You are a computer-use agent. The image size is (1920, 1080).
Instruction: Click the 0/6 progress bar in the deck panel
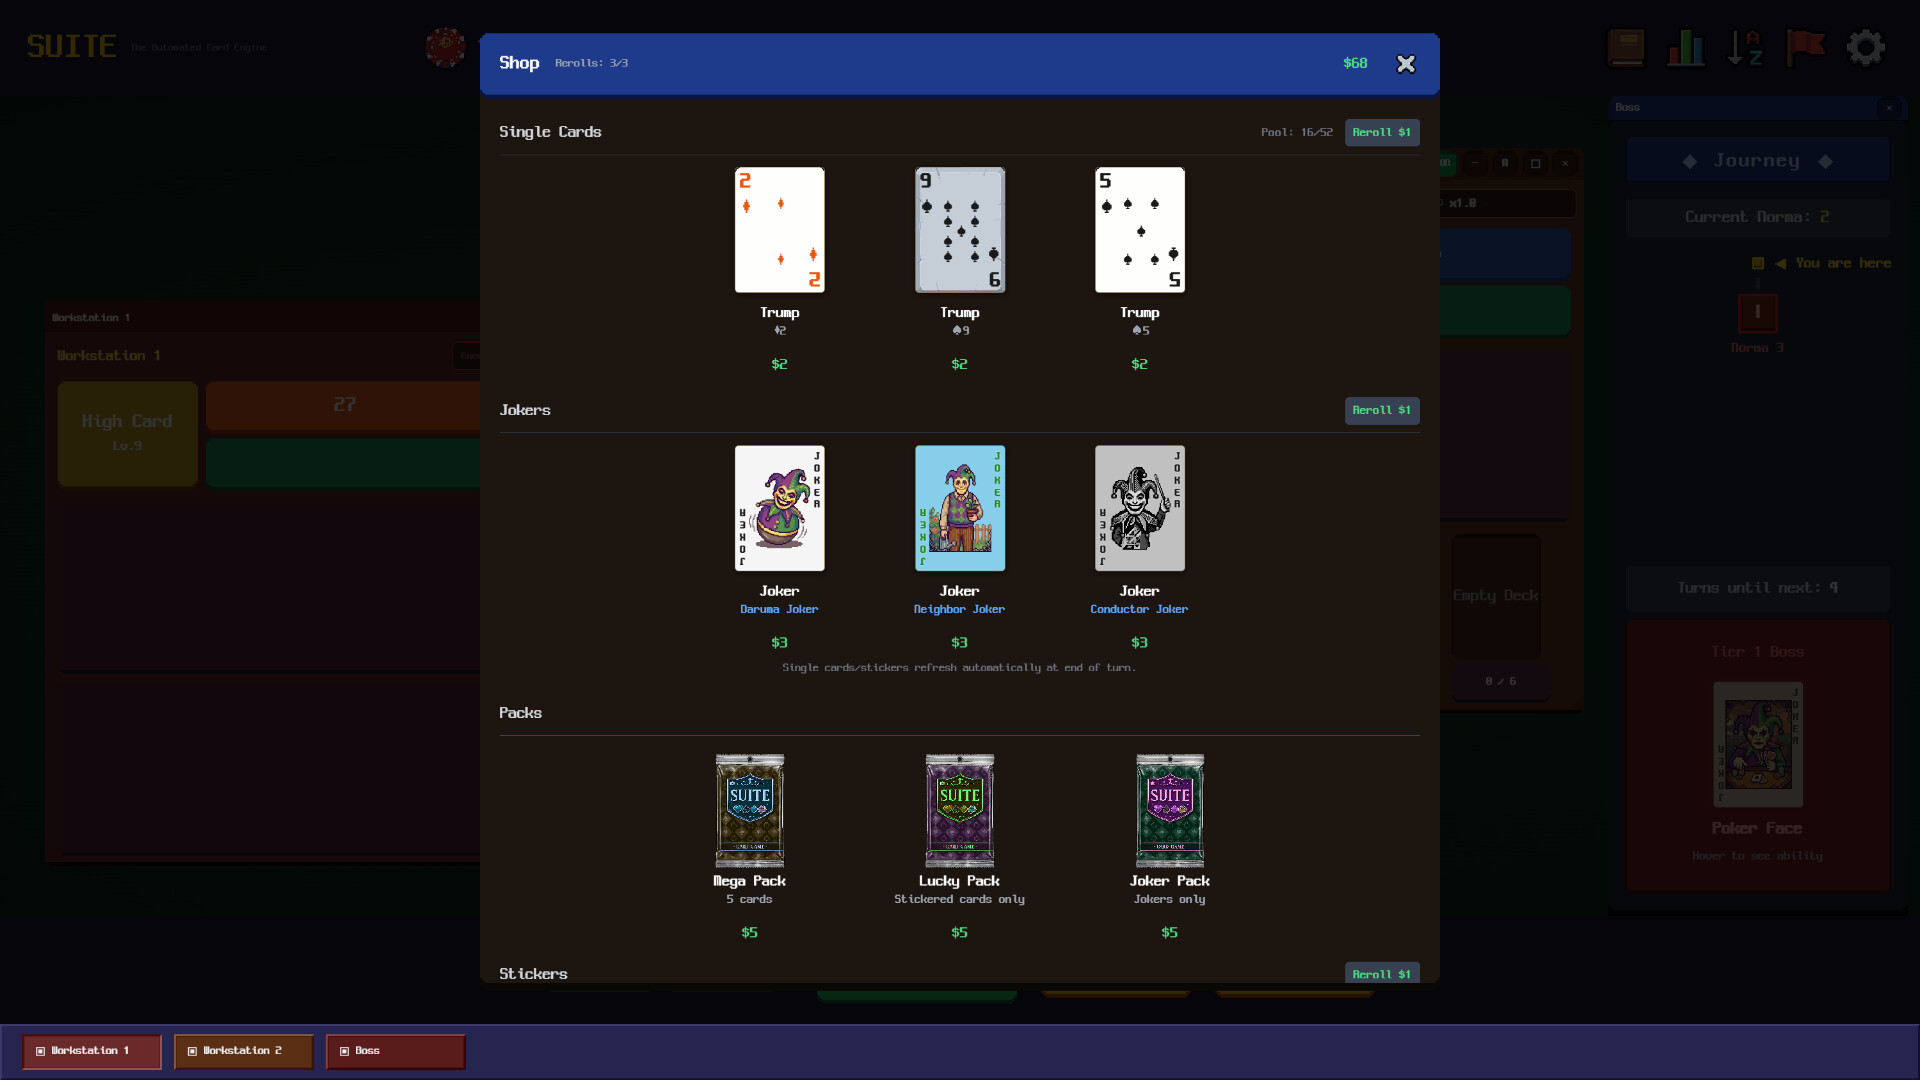(1498, 681)
